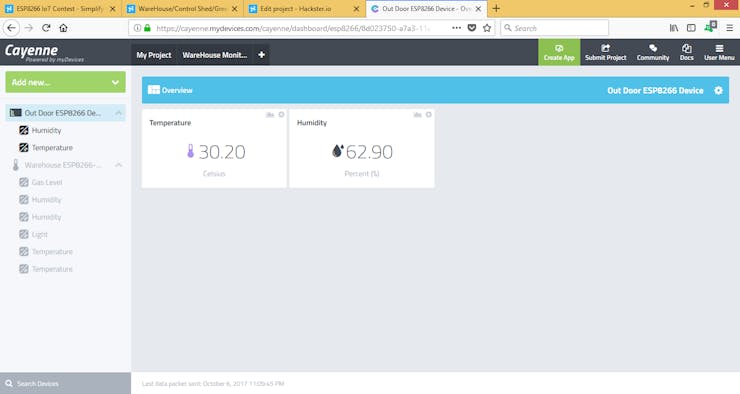Open the User Menu hamburger
The image size is (740, 394).
(x=719, y=48)
